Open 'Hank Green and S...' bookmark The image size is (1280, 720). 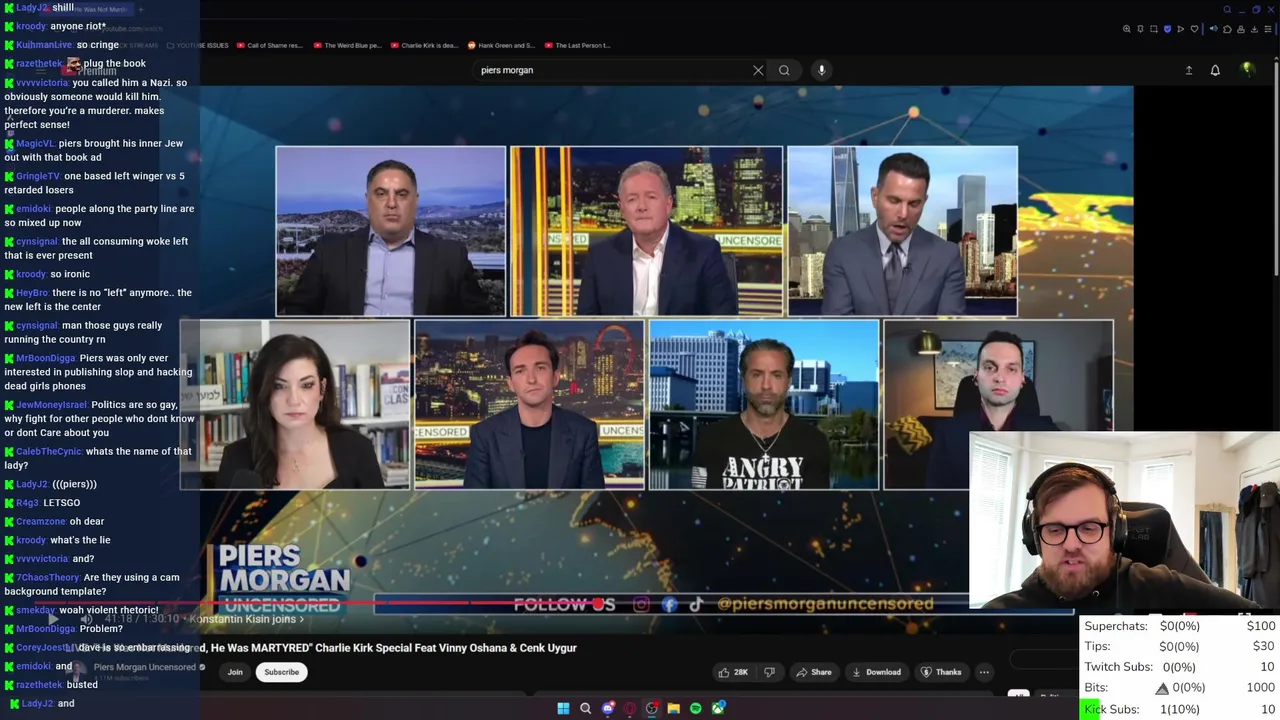[x=501, y=45]
